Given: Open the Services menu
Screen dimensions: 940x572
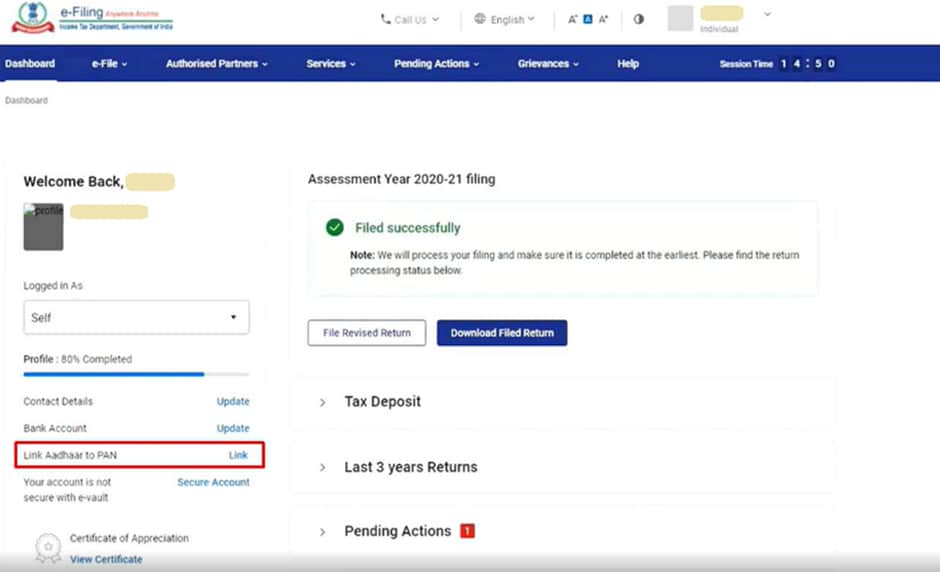Looking at the screenshot, I should coord(331,64).
